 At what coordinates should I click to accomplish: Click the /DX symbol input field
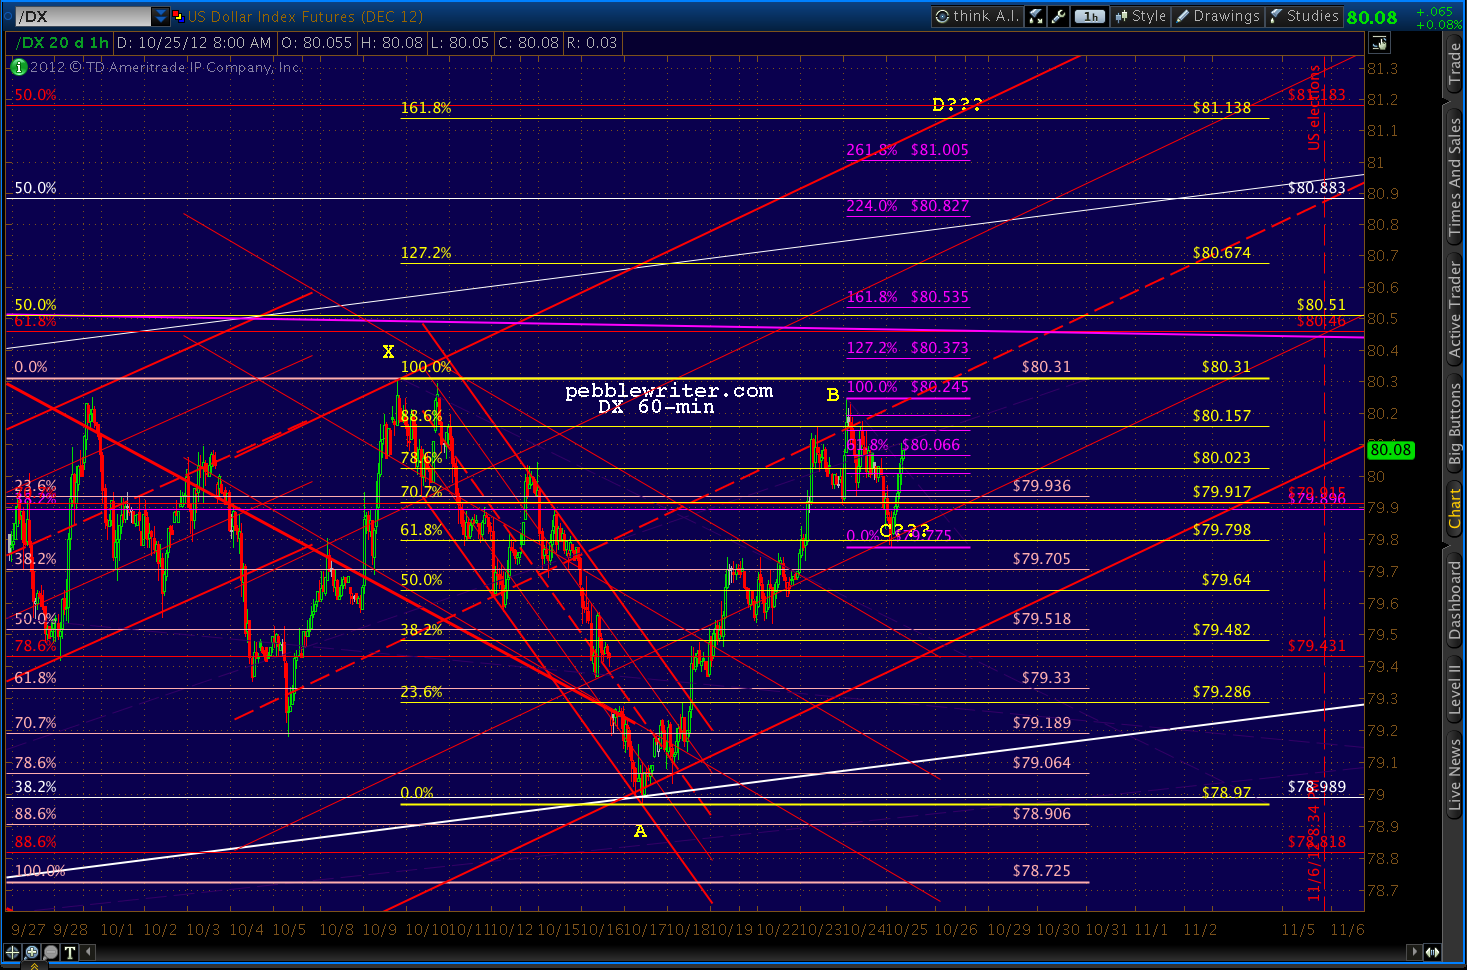84,16
